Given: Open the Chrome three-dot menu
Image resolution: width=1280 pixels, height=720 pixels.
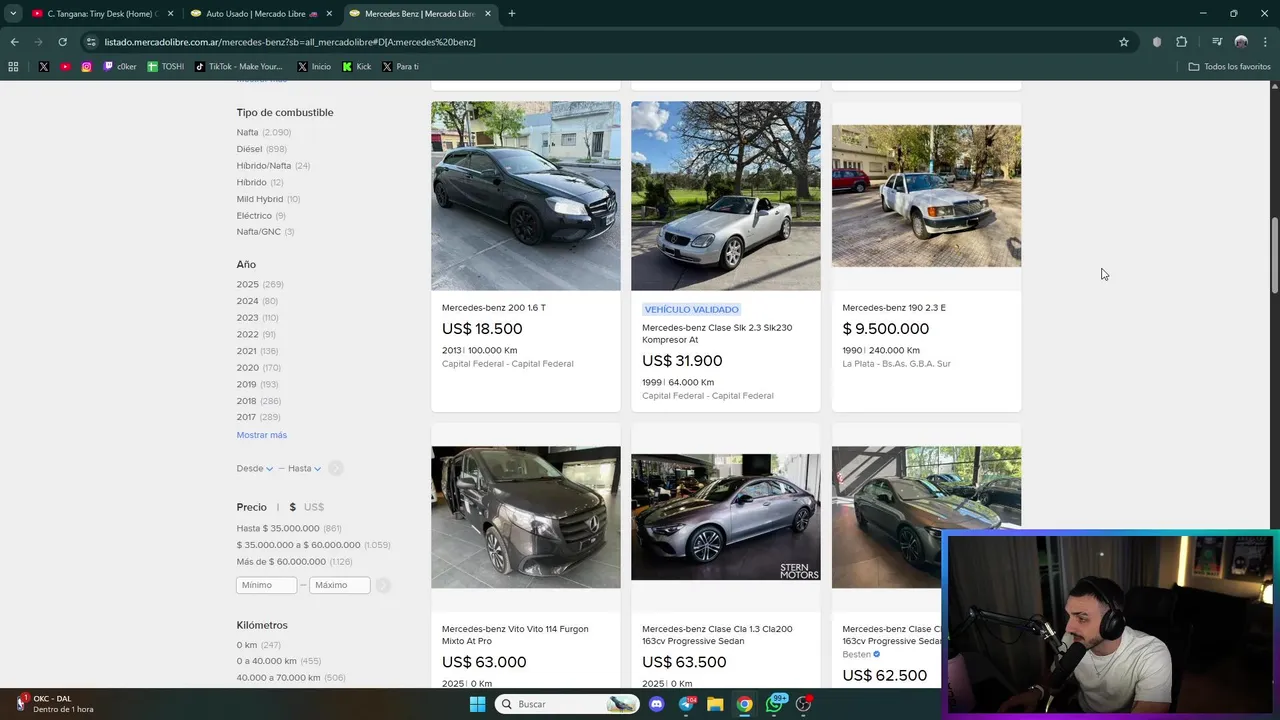Looking at the screenshot, I should pos(1266,42).
